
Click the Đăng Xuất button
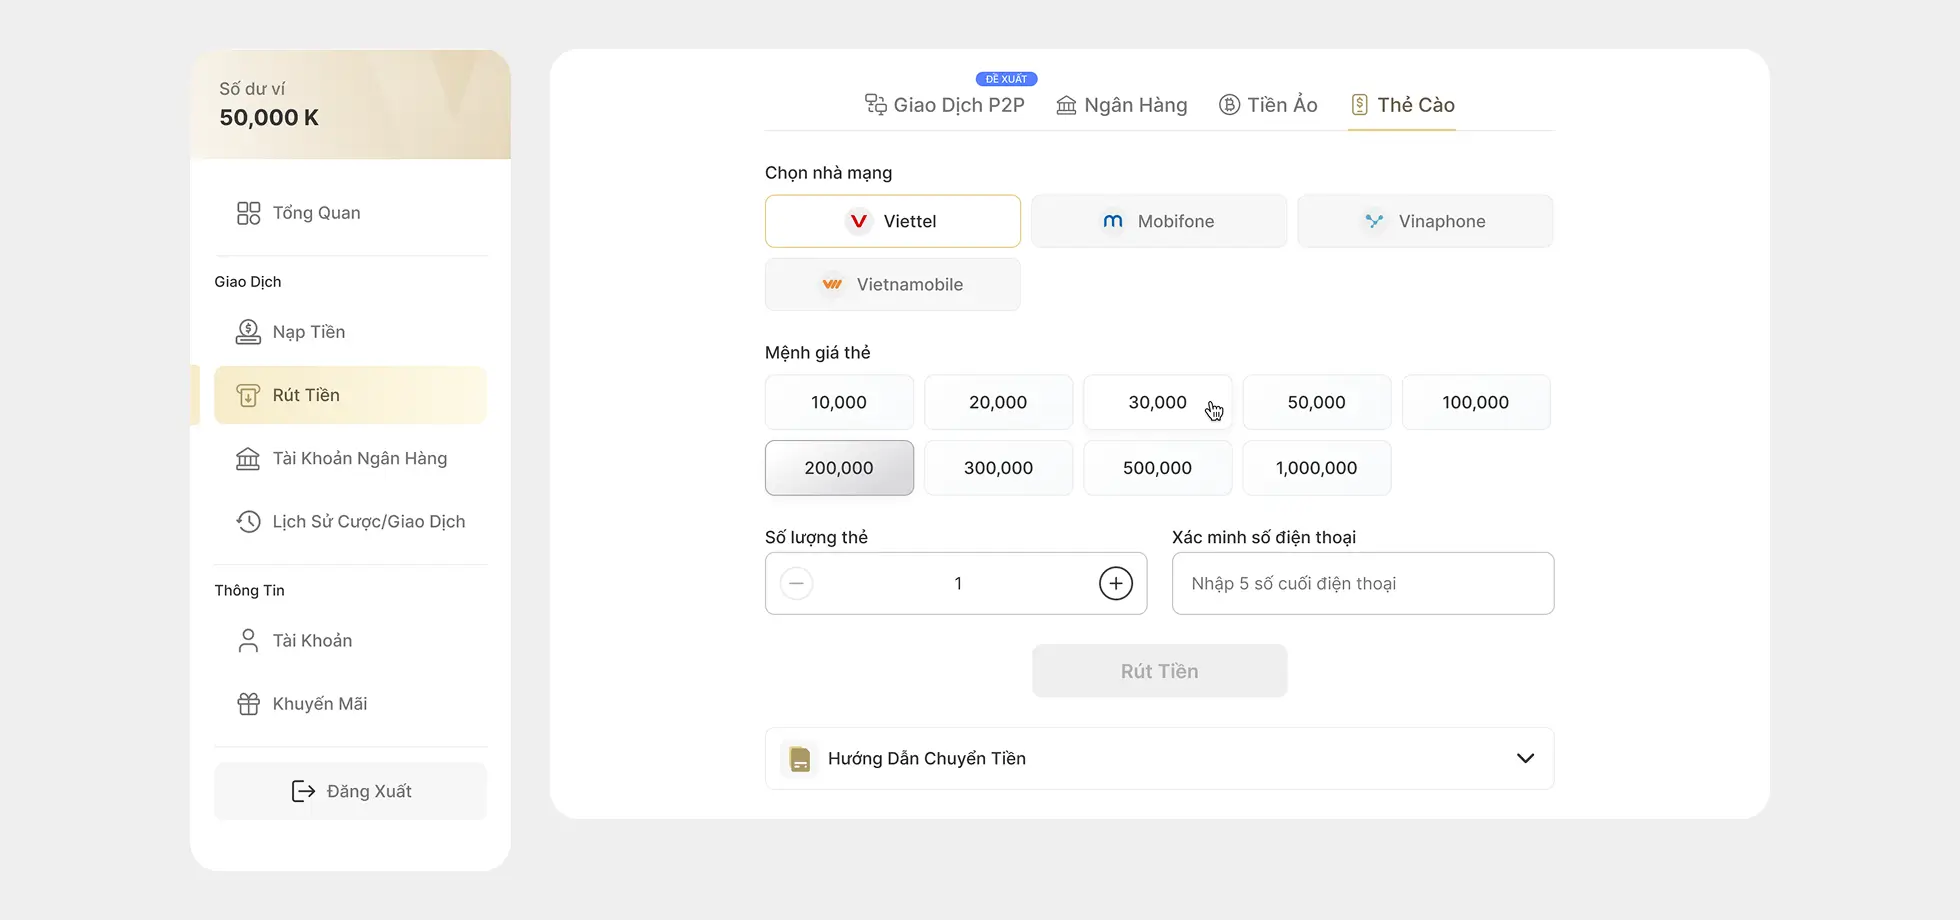pyautogui.click(x=350, y=791)
